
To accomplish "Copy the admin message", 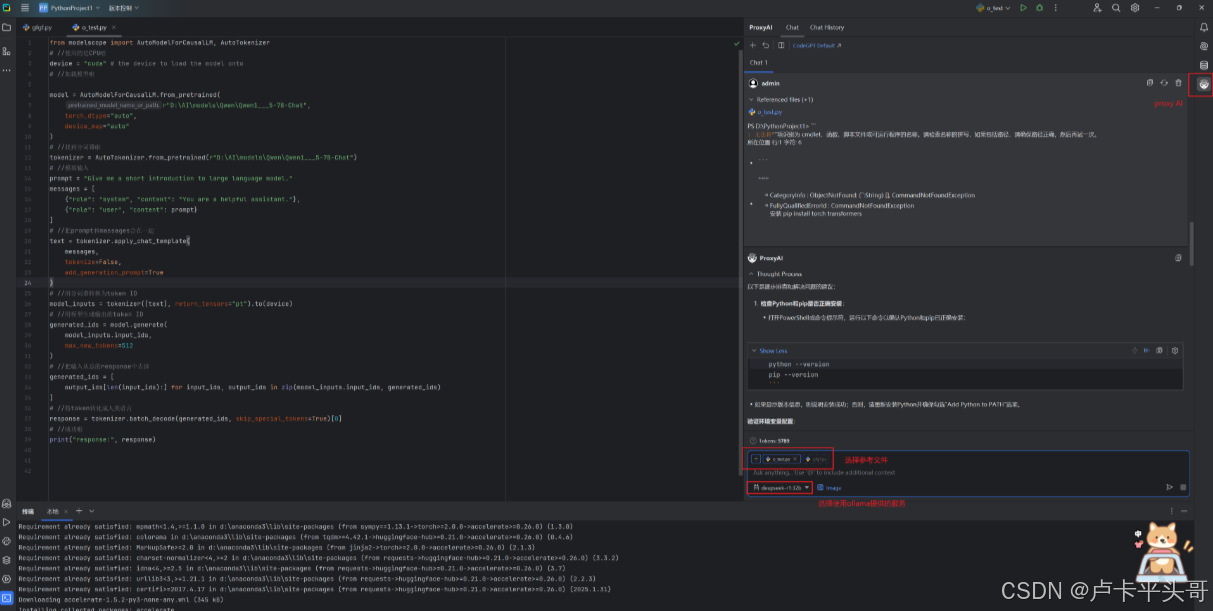I will tap(1150, 83).
